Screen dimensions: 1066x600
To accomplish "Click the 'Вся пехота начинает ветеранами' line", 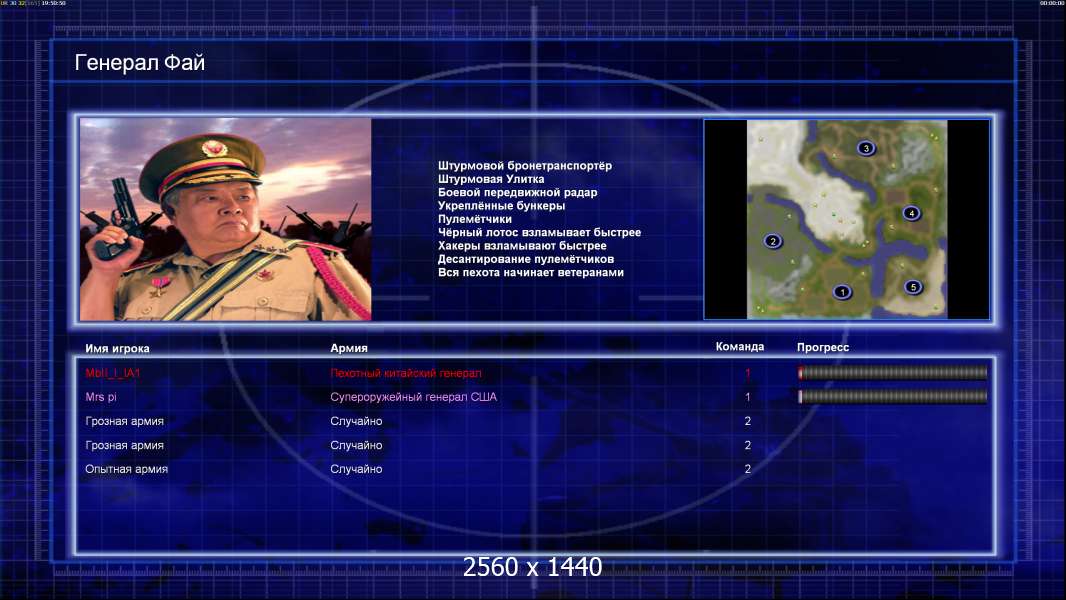I will (531, 272).
